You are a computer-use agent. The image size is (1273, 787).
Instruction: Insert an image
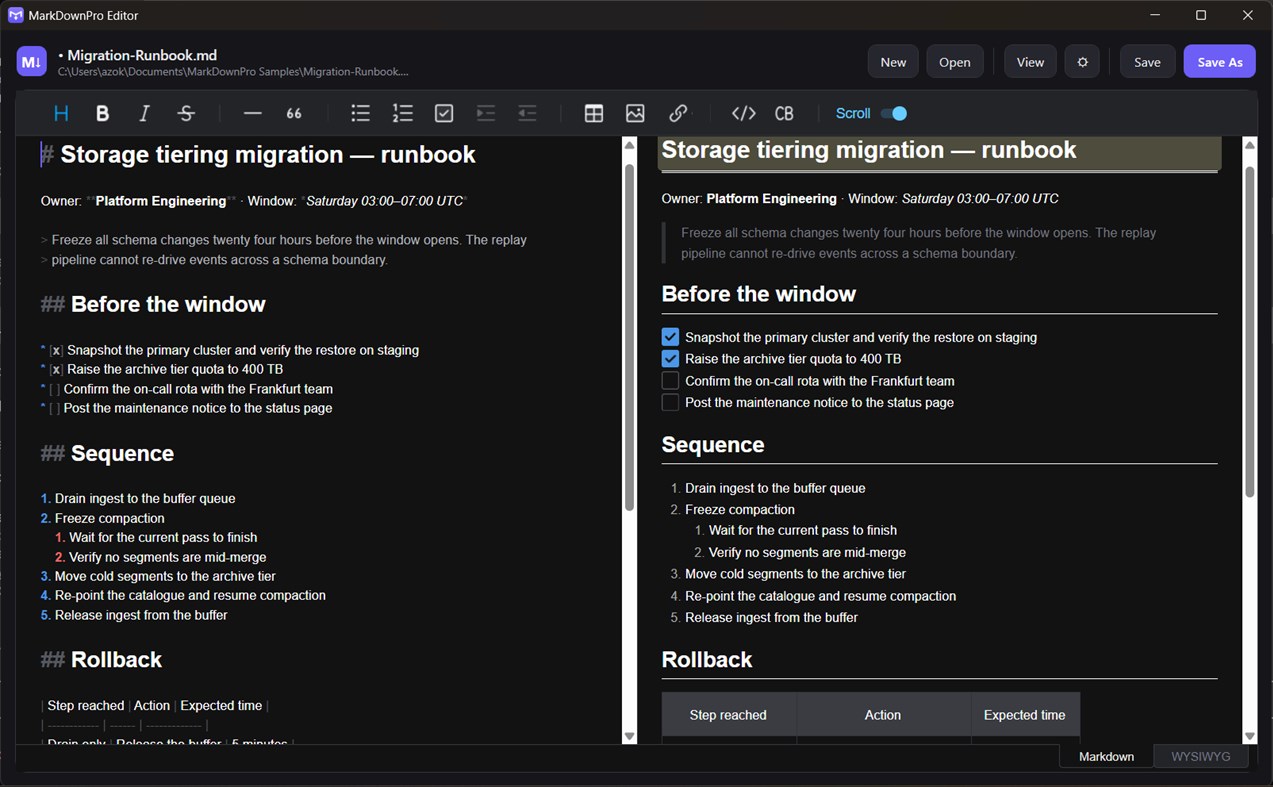coord(635,113)
